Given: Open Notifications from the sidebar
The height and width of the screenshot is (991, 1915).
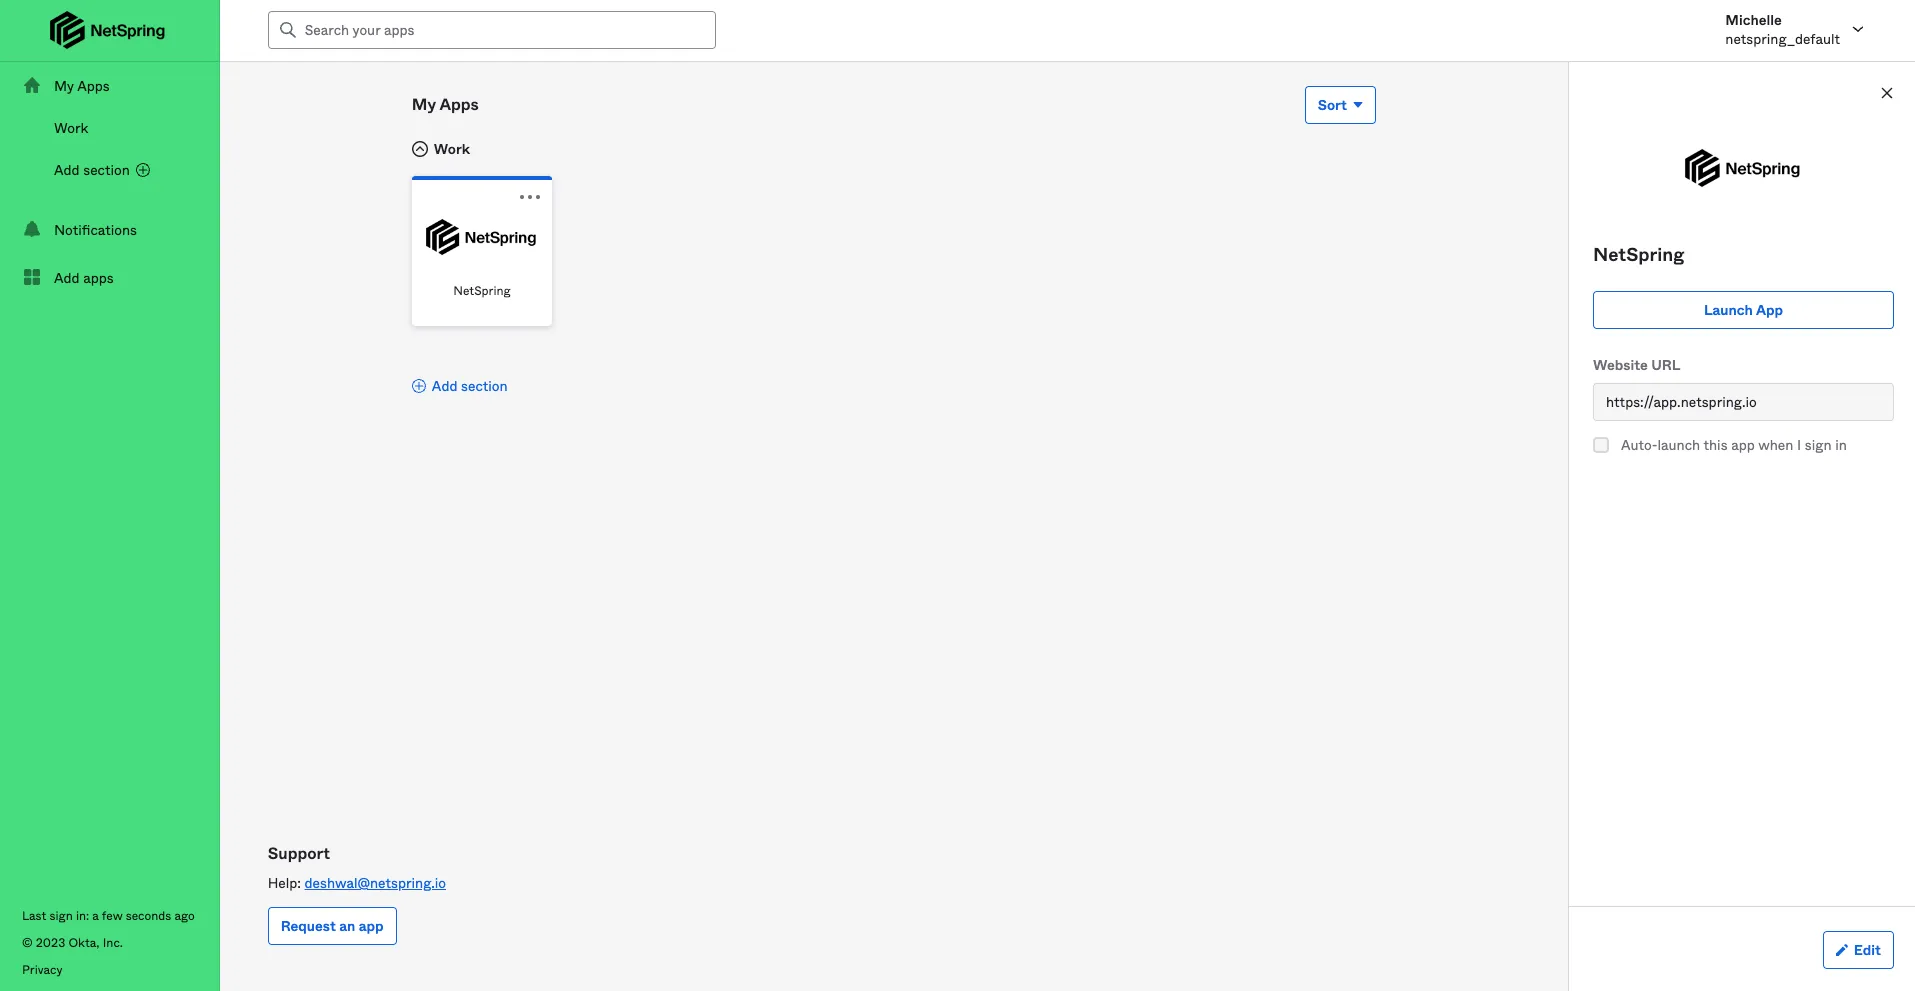Looking at the screenshot, I should pyautogui.click(x=95, y=230).
